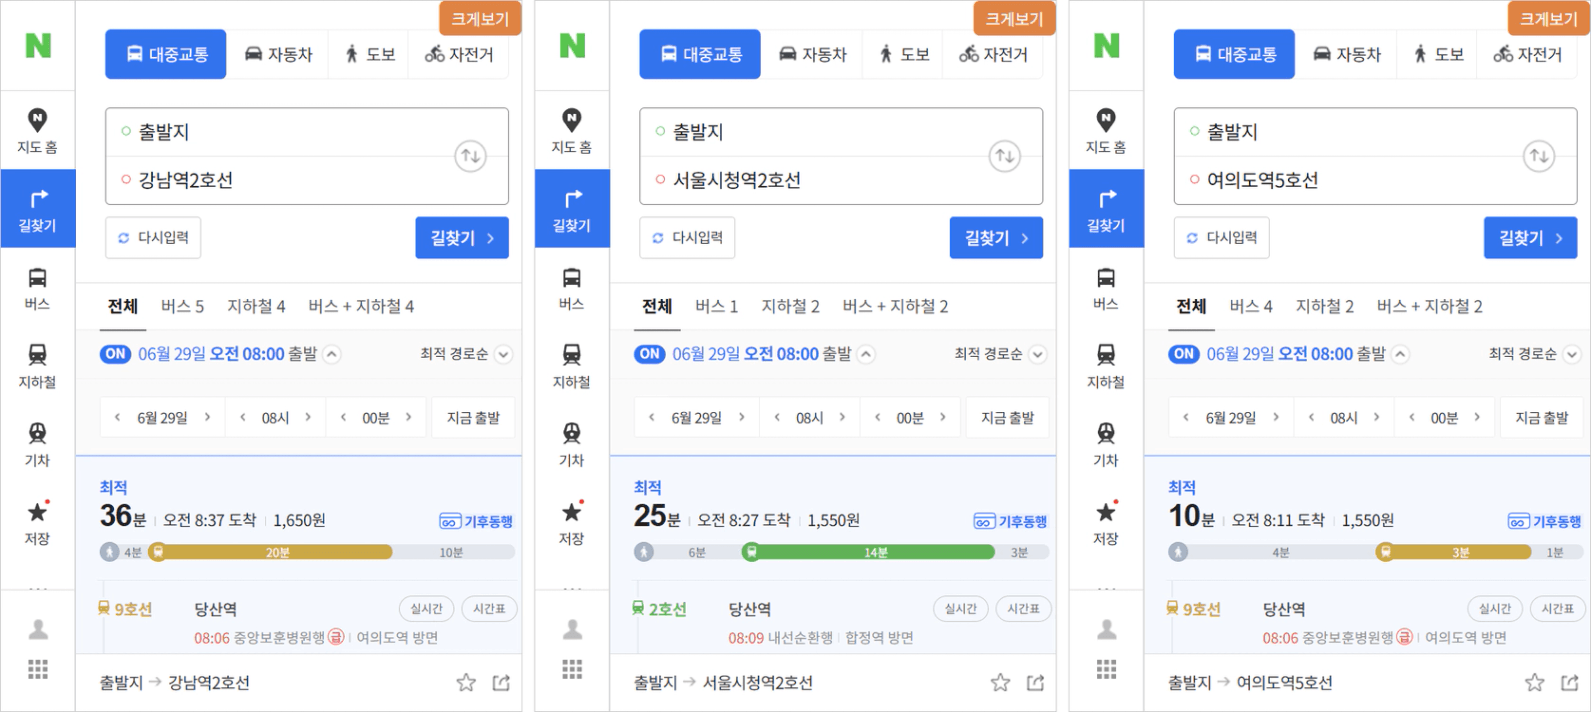This screenshot has height=712, width=1591.
Task: Toggle ON departure time switch in rightmost panel
Action: 1184,354
